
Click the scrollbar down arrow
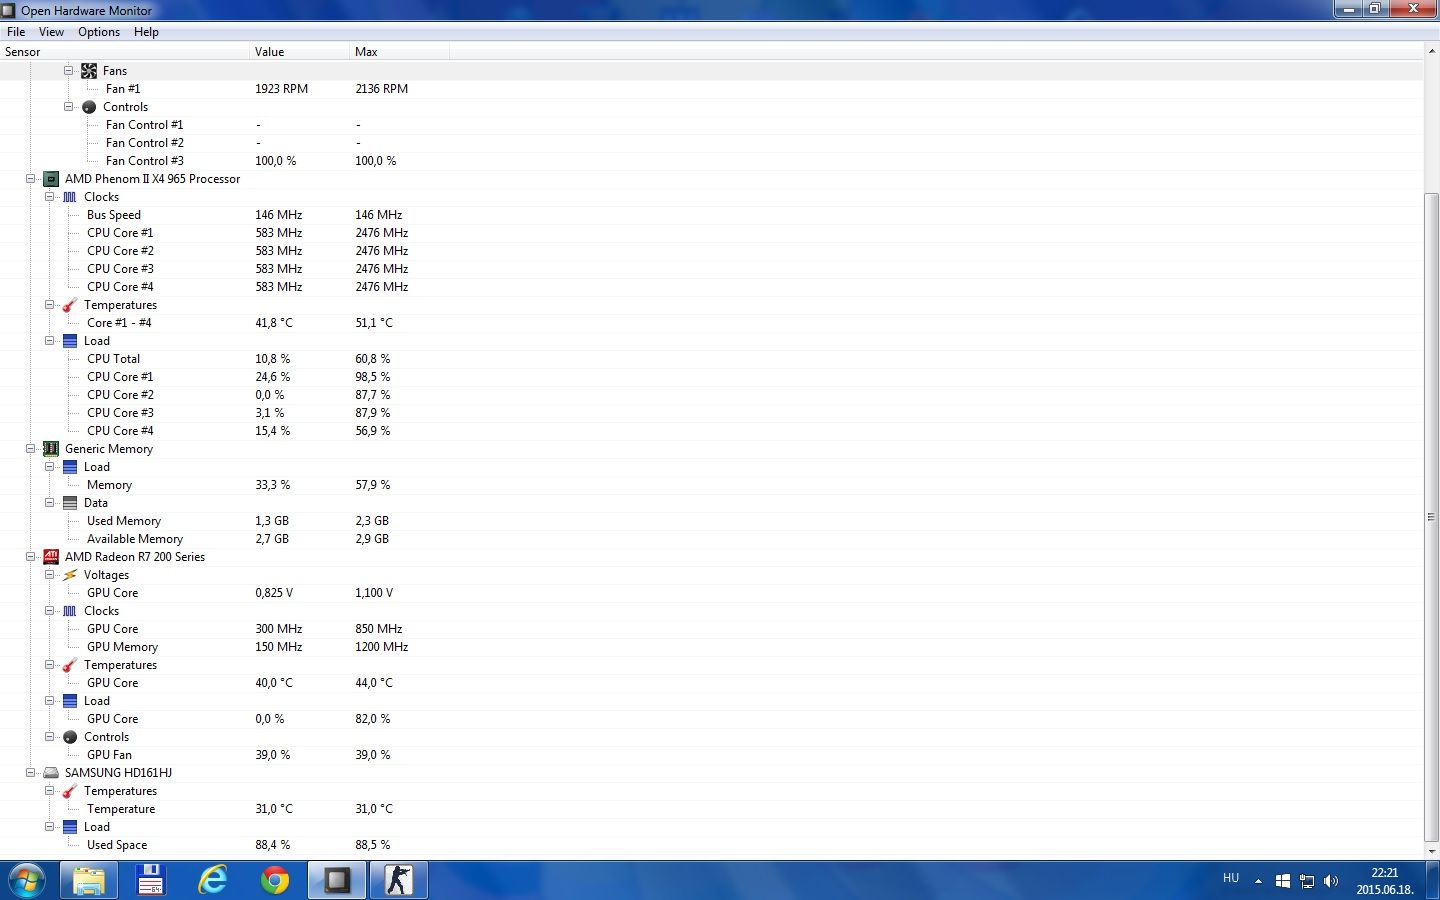pyautogui.click(x=1431, y=851)
